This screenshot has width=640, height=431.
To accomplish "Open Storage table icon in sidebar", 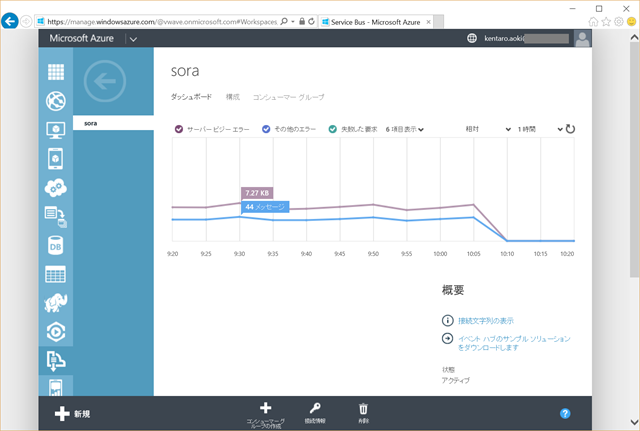I will pyautogui.click(x=56, y=274).
